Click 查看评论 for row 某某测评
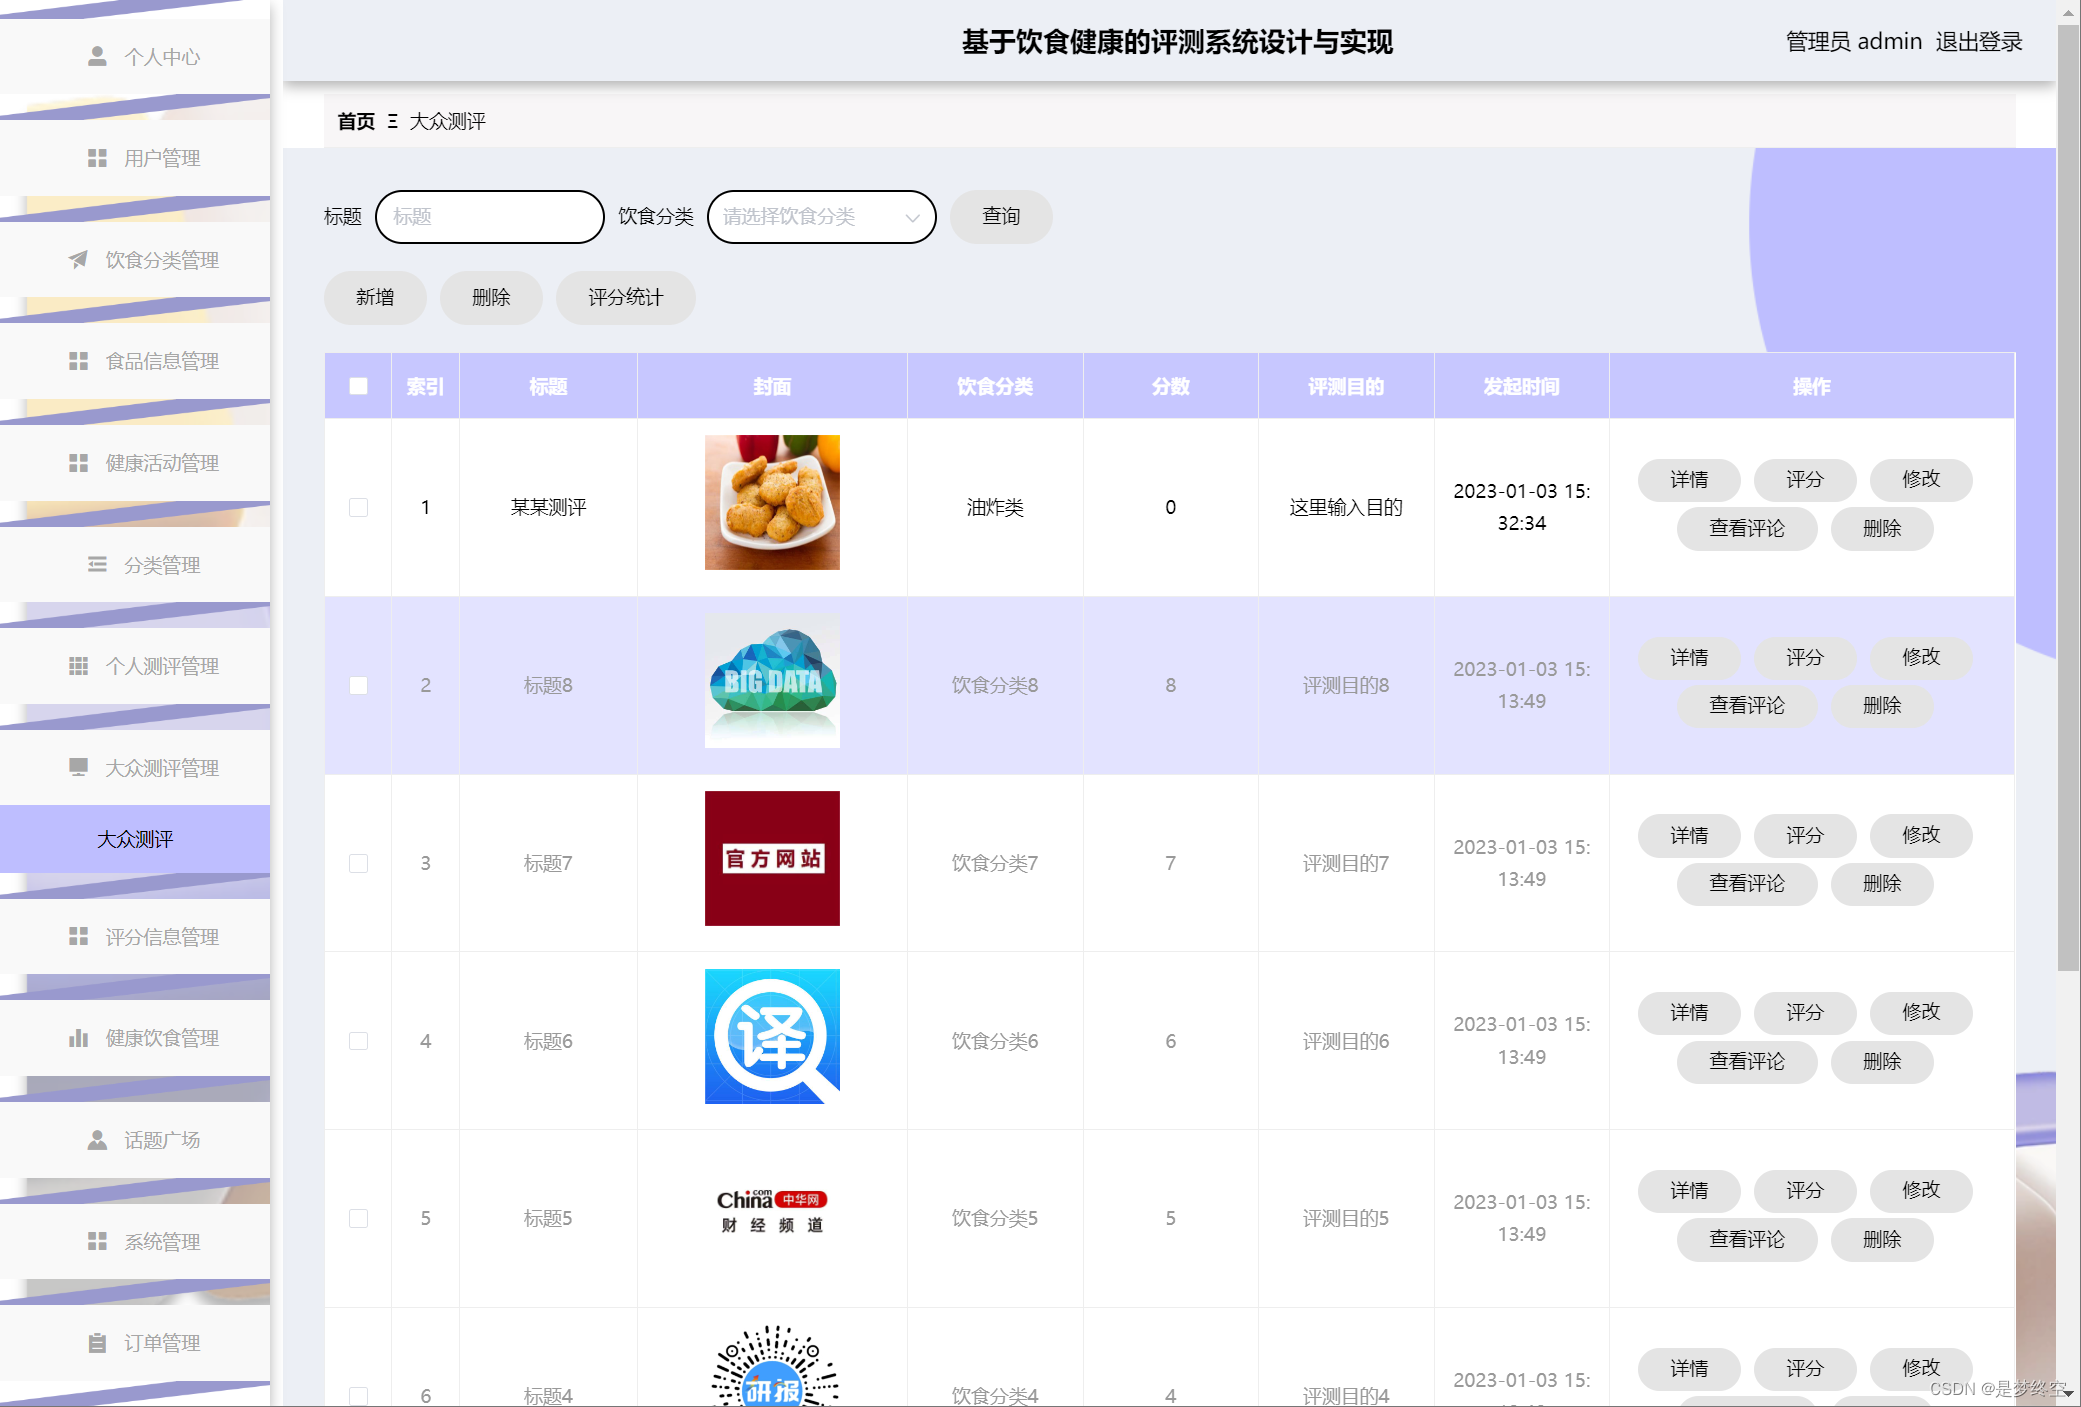 (x=1747, y=529)
